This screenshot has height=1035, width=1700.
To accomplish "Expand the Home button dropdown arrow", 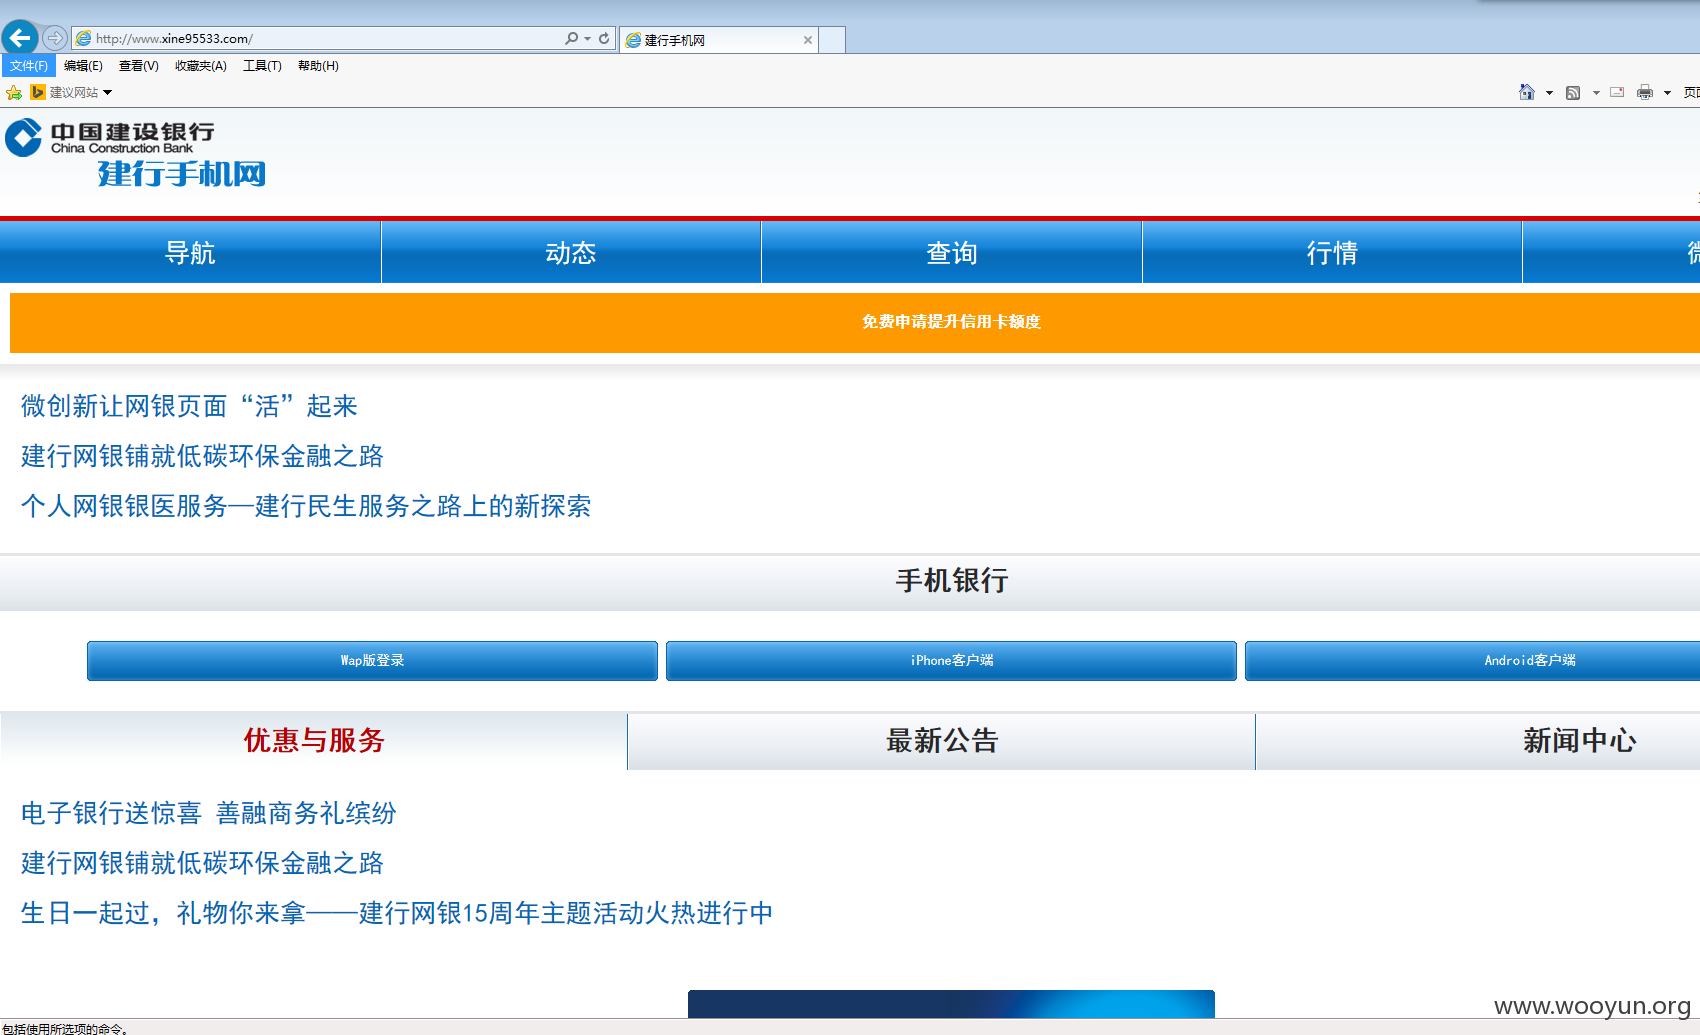I will coord(1549,93).
